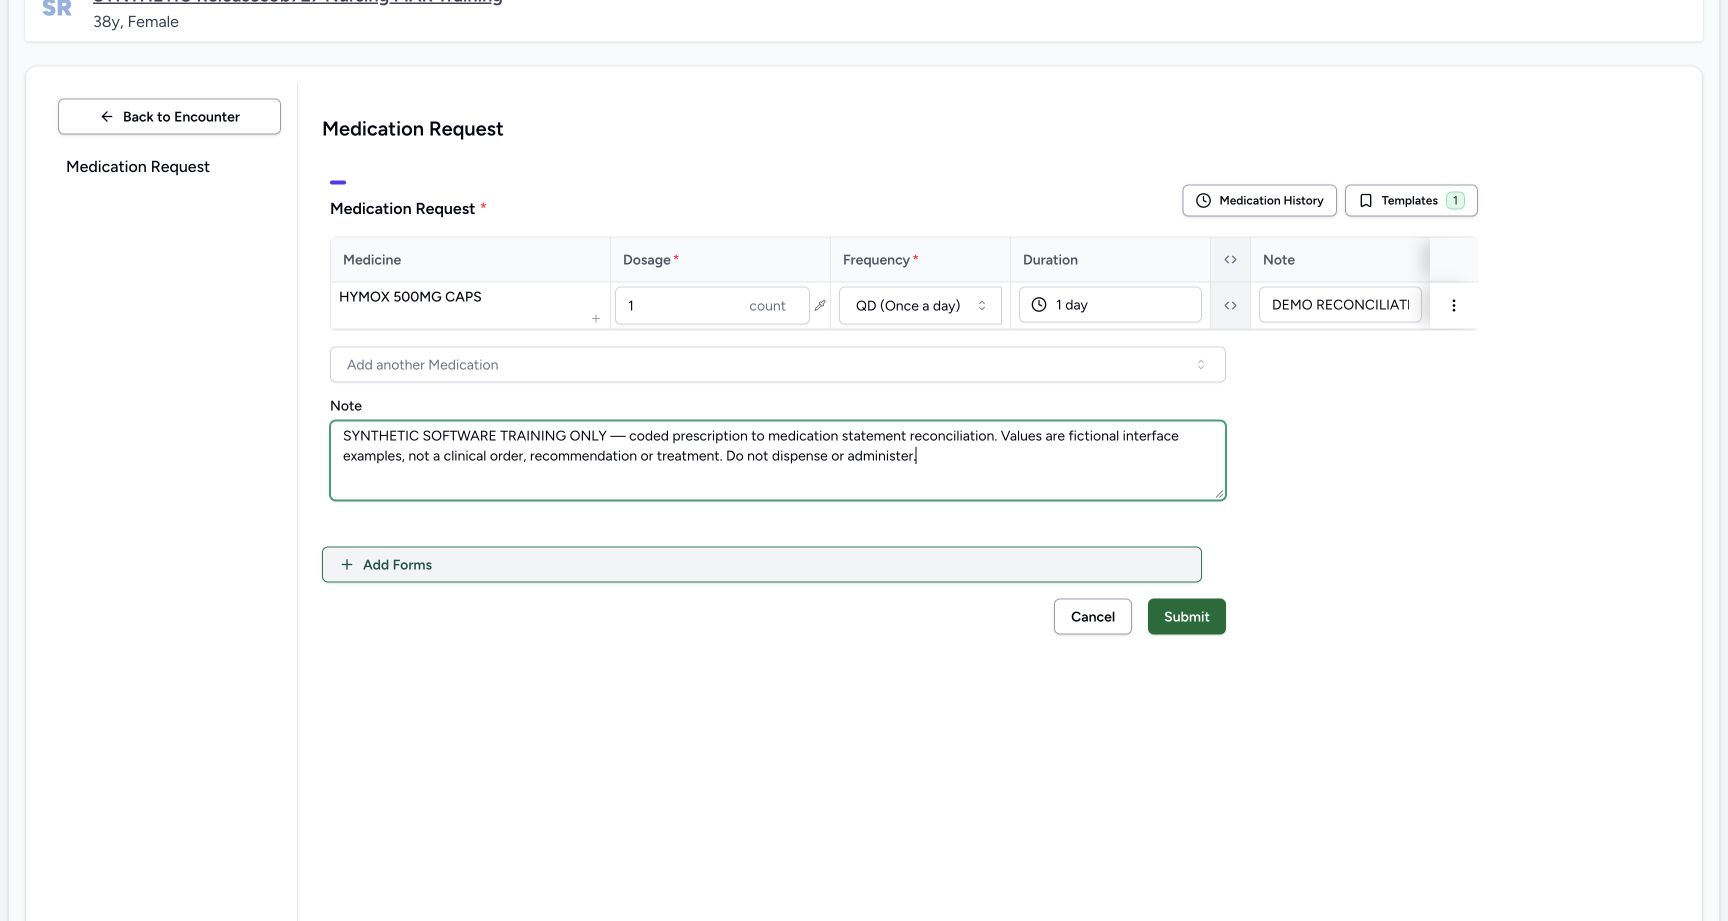The width and height of the screenshot is (1728, 921).
Task: Click the clock icon in Medication History button
Action: click(1203, 201)
